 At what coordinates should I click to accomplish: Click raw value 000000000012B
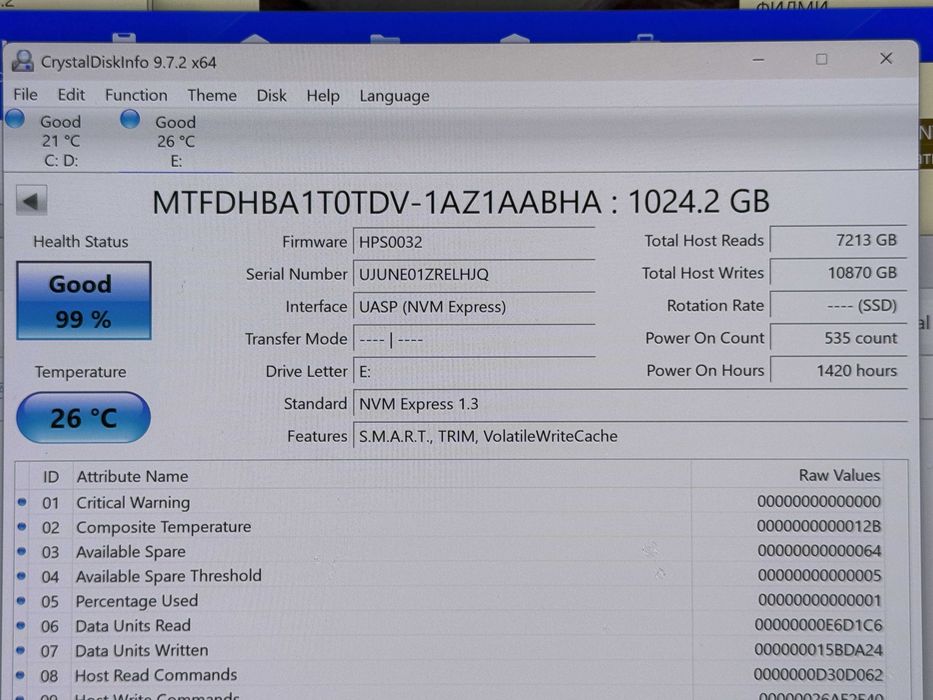coord(819,526)
